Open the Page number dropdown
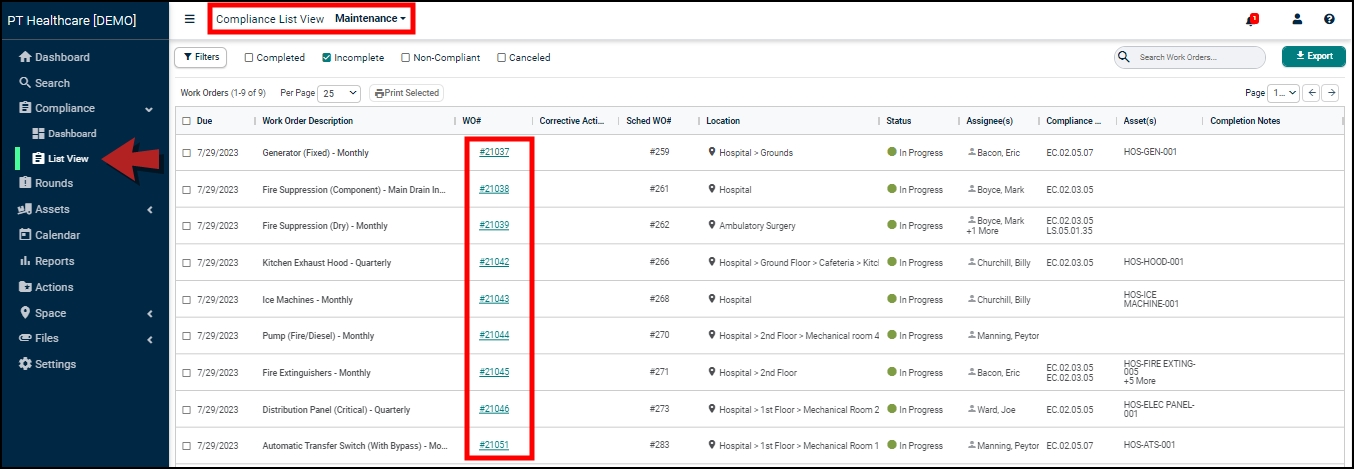The height and width of the screenshot is (469, 1354). [1283, 93]
